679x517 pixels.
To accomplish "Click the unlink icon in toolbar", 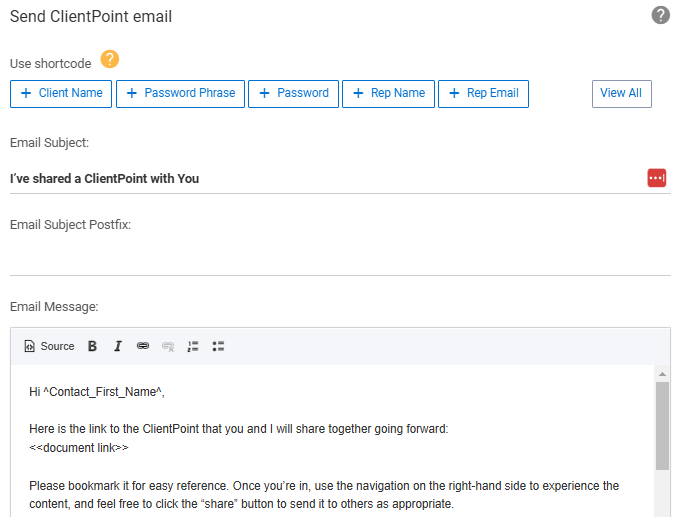I will (168, 346).
